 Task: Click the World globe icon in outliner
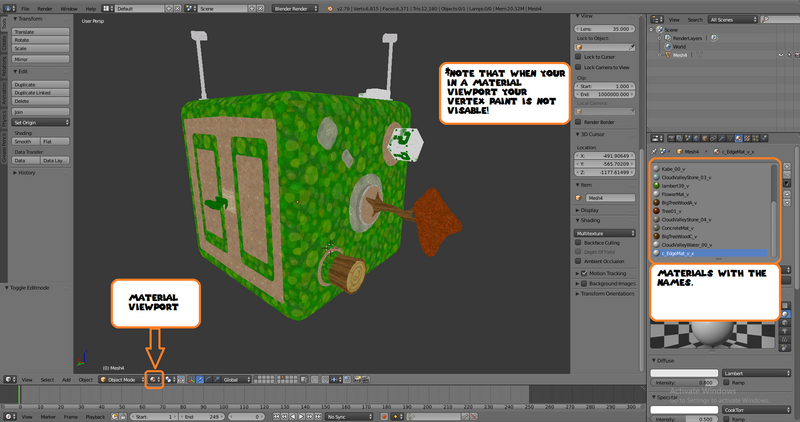coord(668,46)
